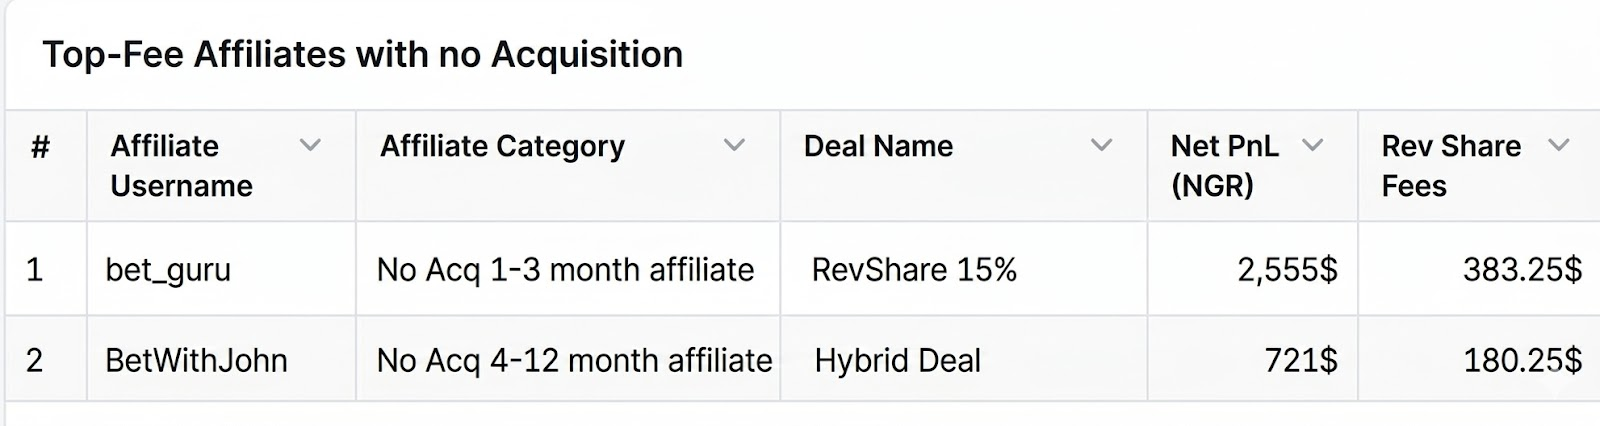Image resolution: width=1600 pixels, height=426 pixels.
Task: Open the Deal Name column dropdown arrow
Action: click(x=1101, y=146)
